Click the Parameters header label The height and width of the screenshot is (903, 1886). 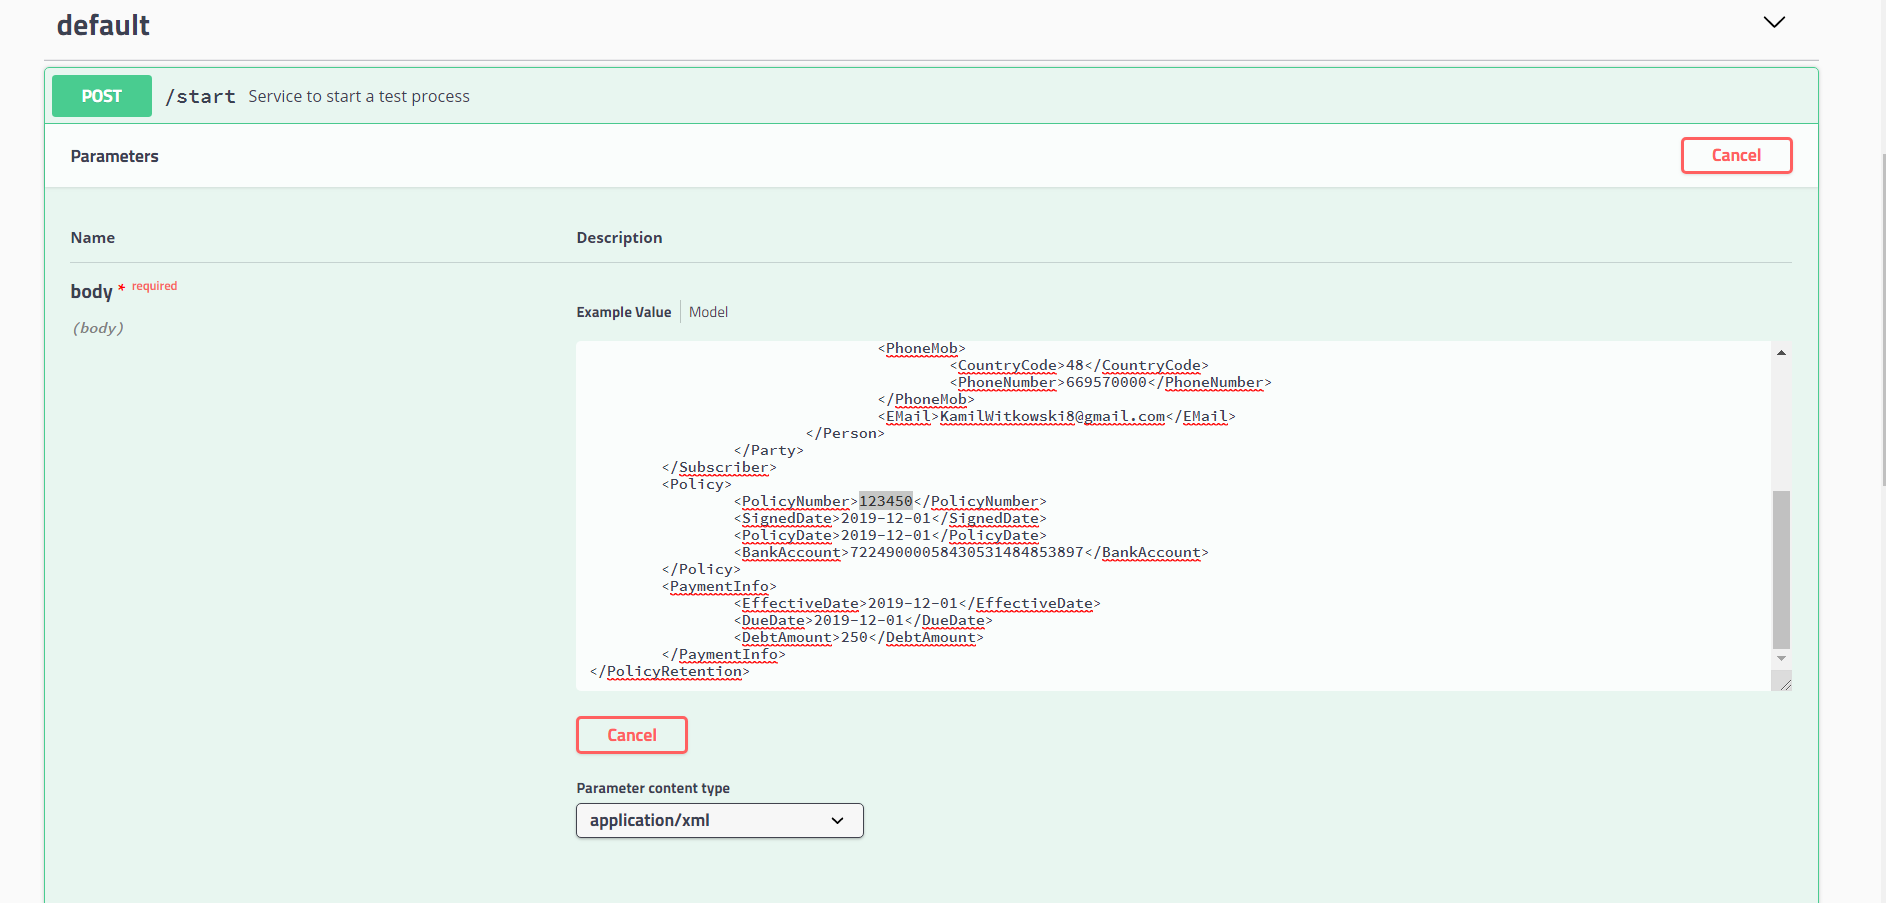click(x=115, y=156)
